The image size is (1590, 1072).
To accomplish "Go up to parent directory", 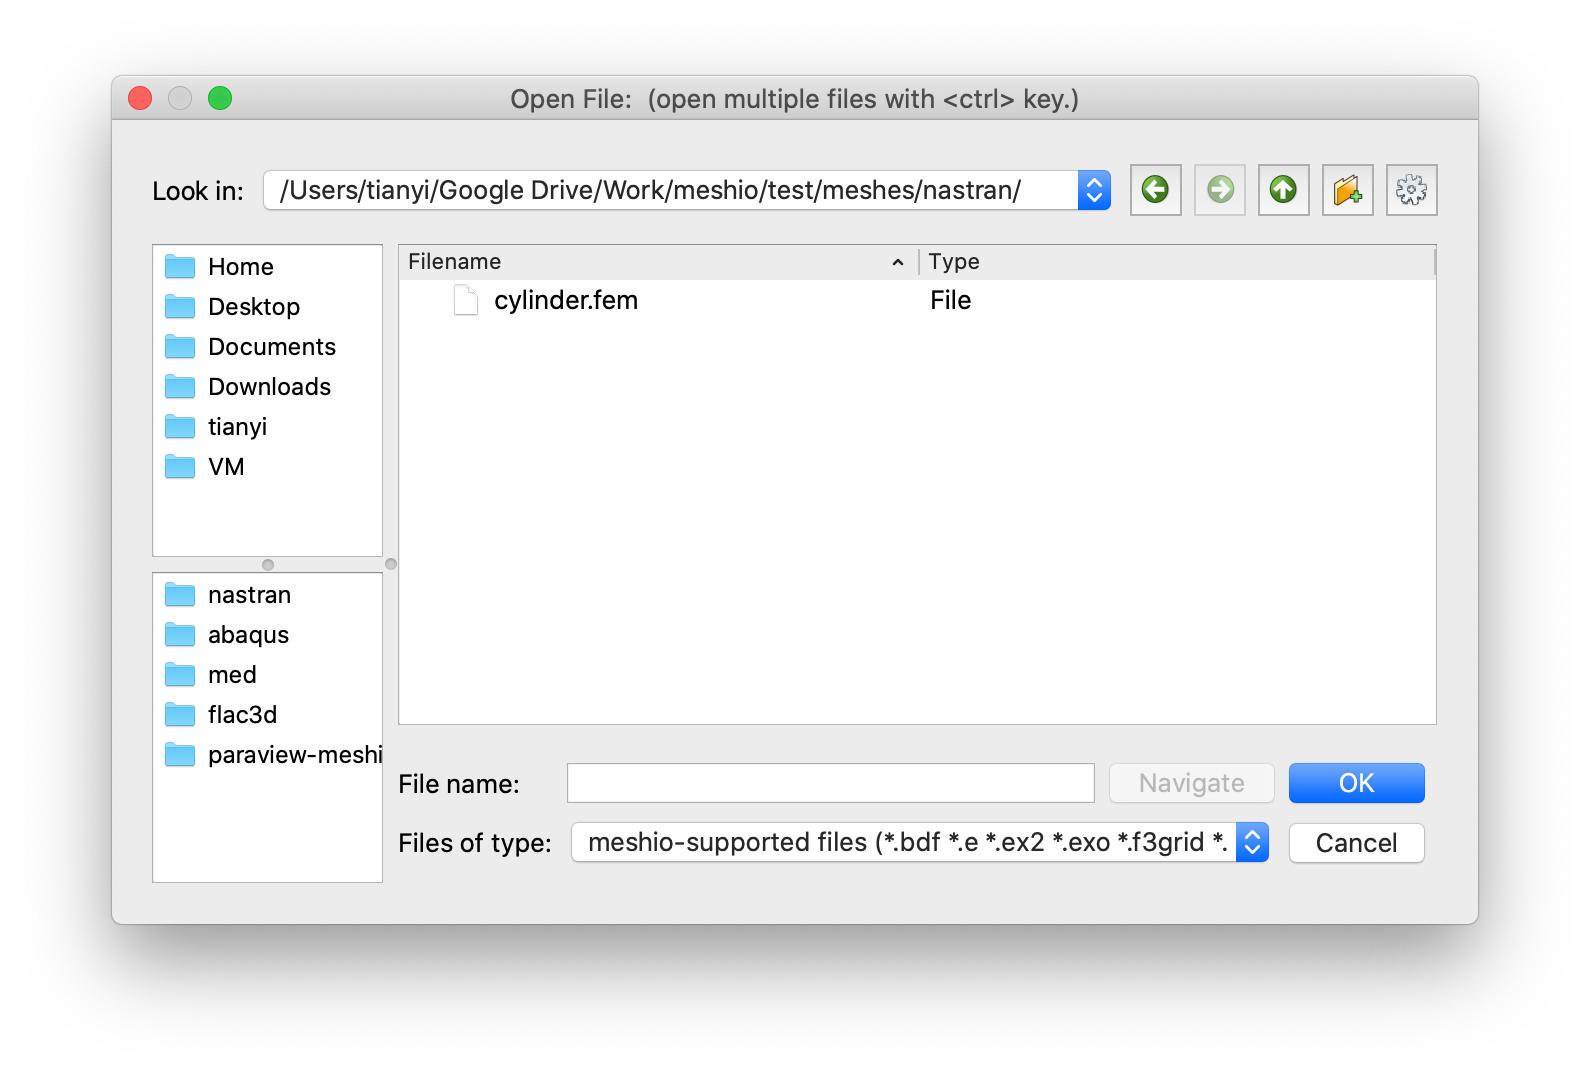I will coord(1284,190).
